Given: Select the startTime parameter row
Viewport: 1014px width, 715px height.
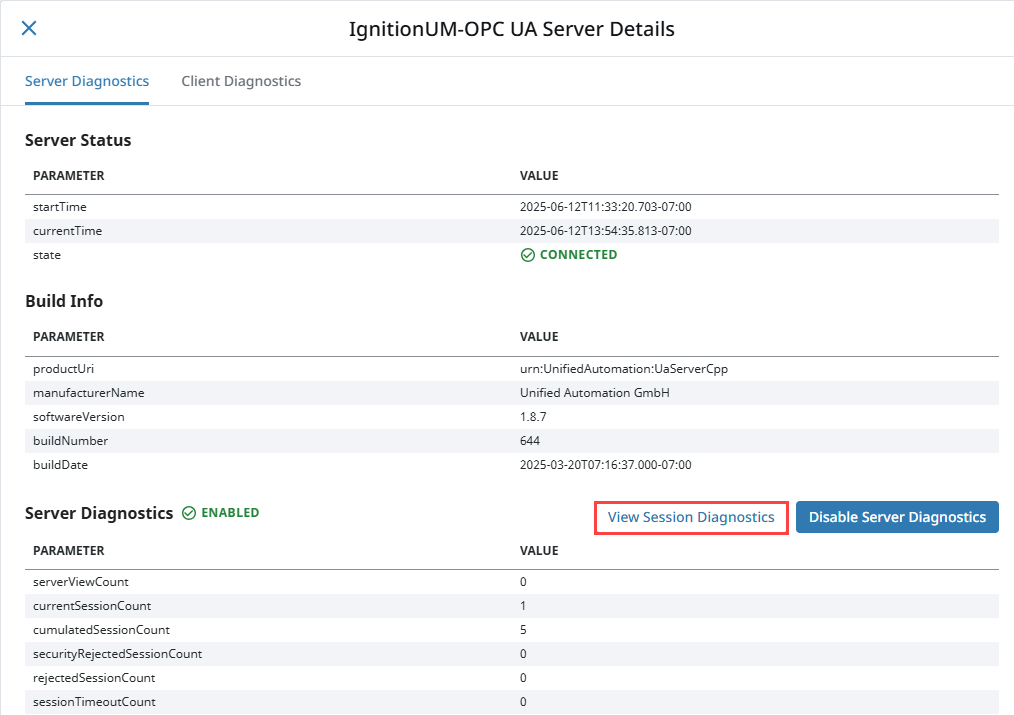Looking at the screenshot, I should point(512,207).
